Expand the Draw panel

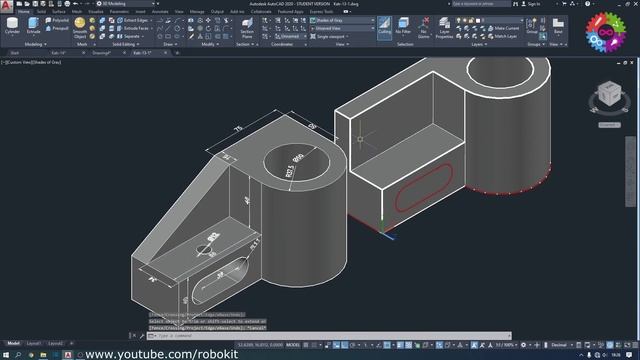[170, 44]
